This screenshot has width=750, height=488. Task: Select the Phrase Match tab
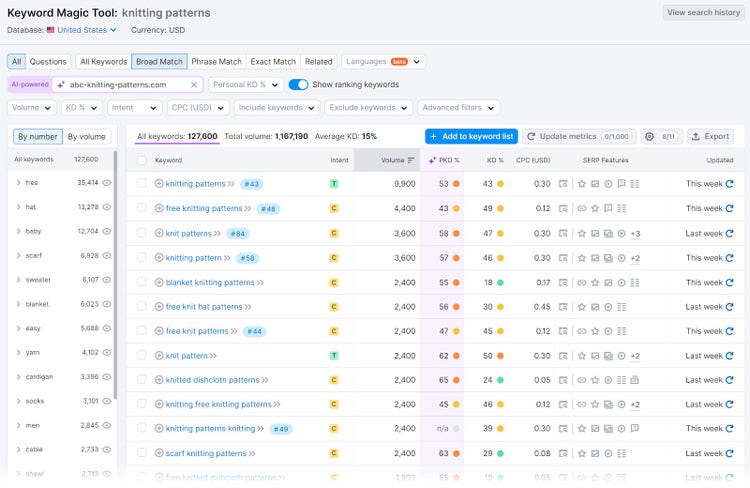(216, 62)
